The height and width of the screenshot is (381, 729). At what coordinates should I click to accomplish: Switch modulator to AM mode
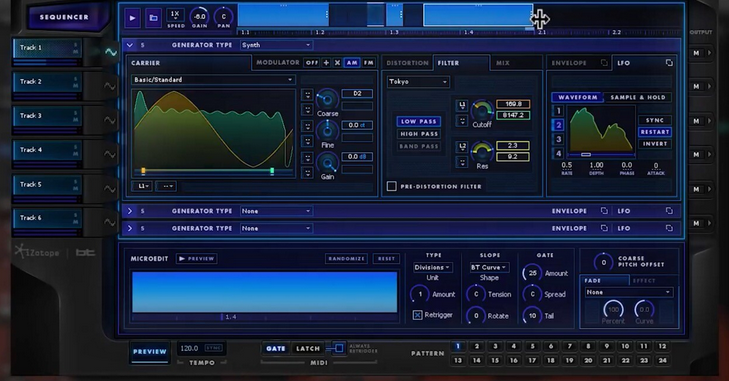[x=352, y=62]
